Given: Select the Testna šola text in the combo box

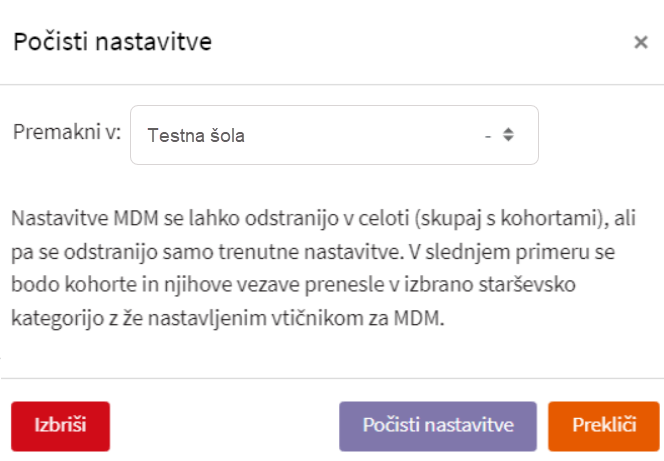Looking at the screenshot, I should tap(196, 135).
